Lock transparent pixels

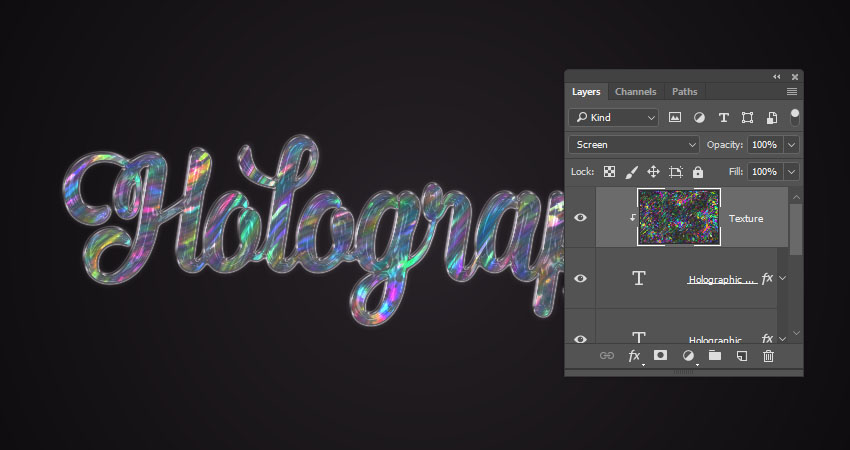coord(609,172)
